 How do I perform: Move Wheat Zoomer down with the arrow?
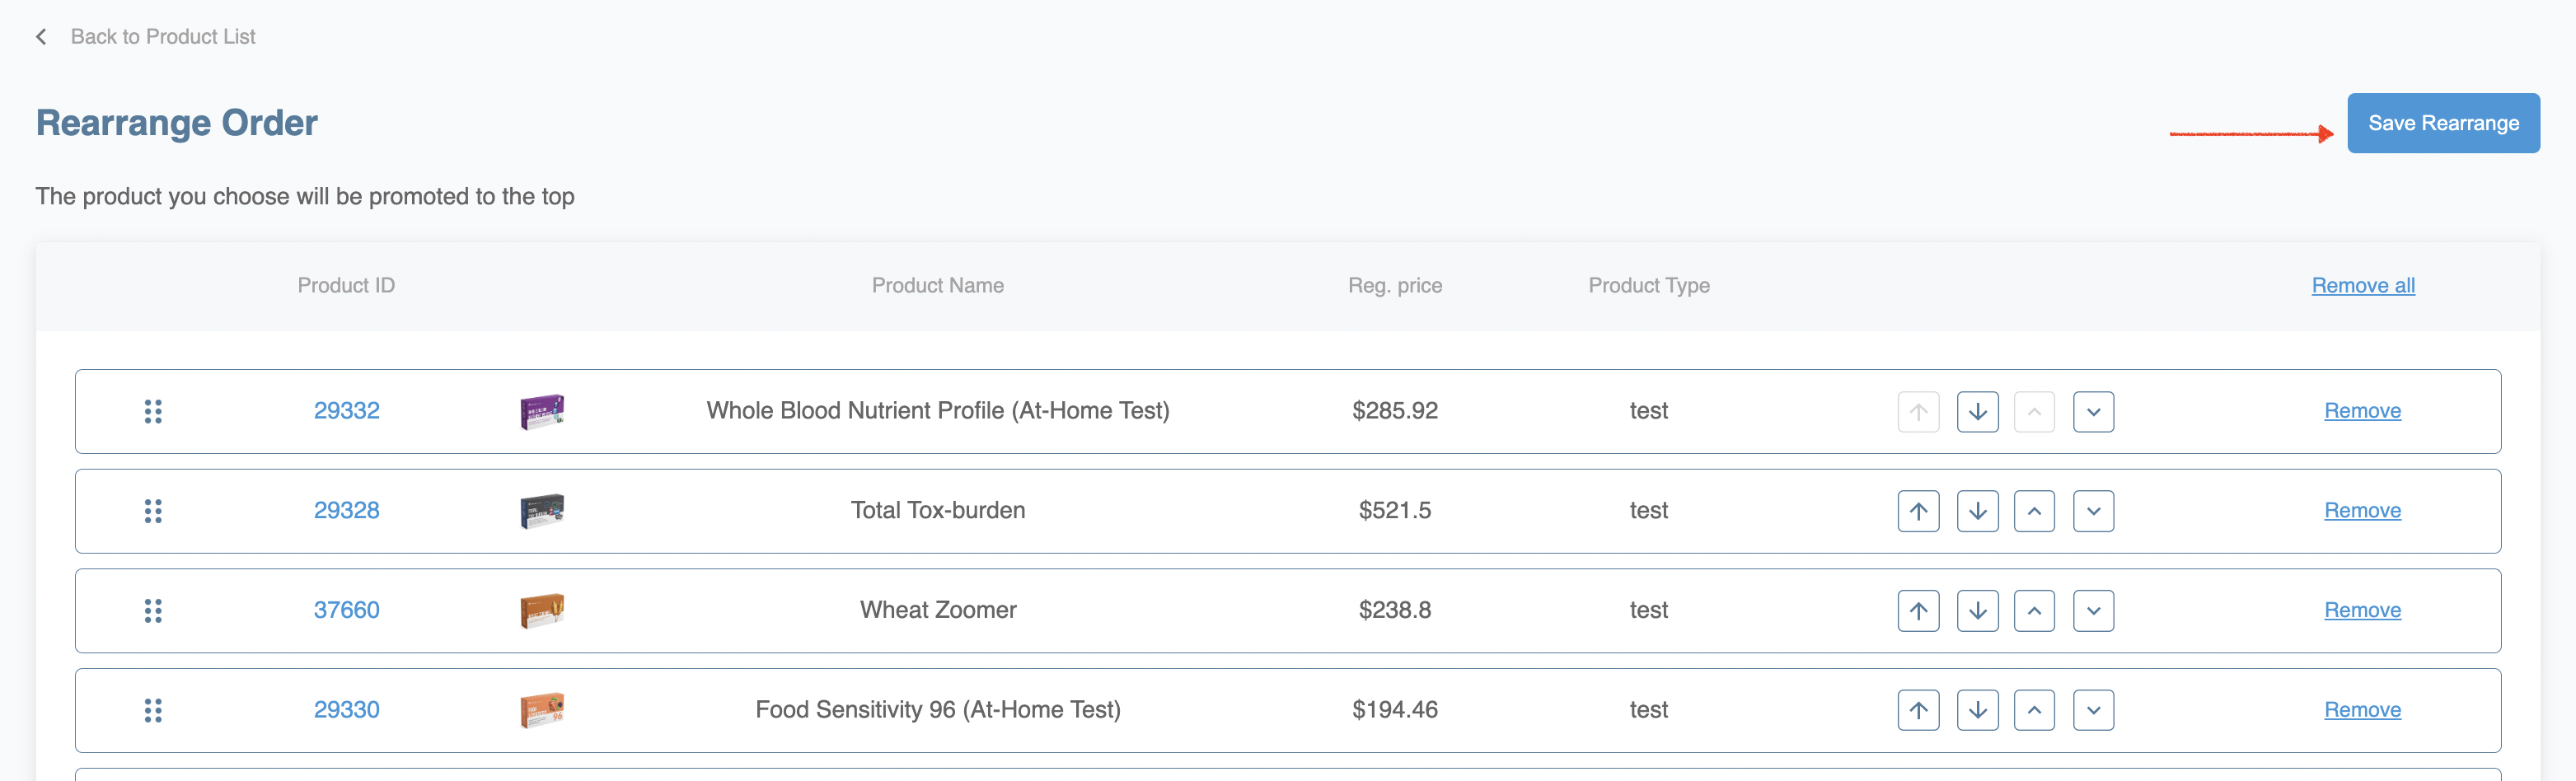(x=1977, y=611)
